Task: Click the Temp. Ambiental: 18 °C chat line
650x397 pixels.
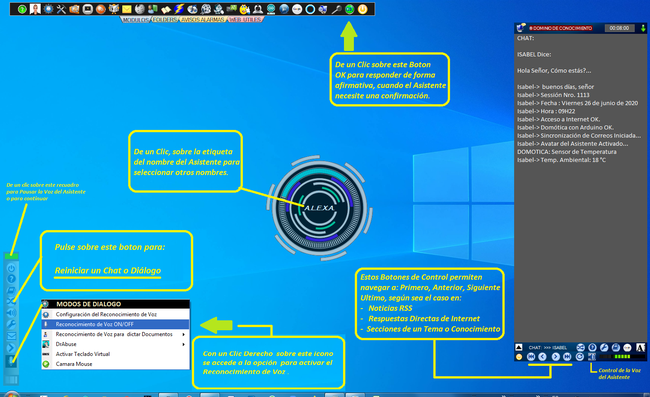Action: coord(561,160)
